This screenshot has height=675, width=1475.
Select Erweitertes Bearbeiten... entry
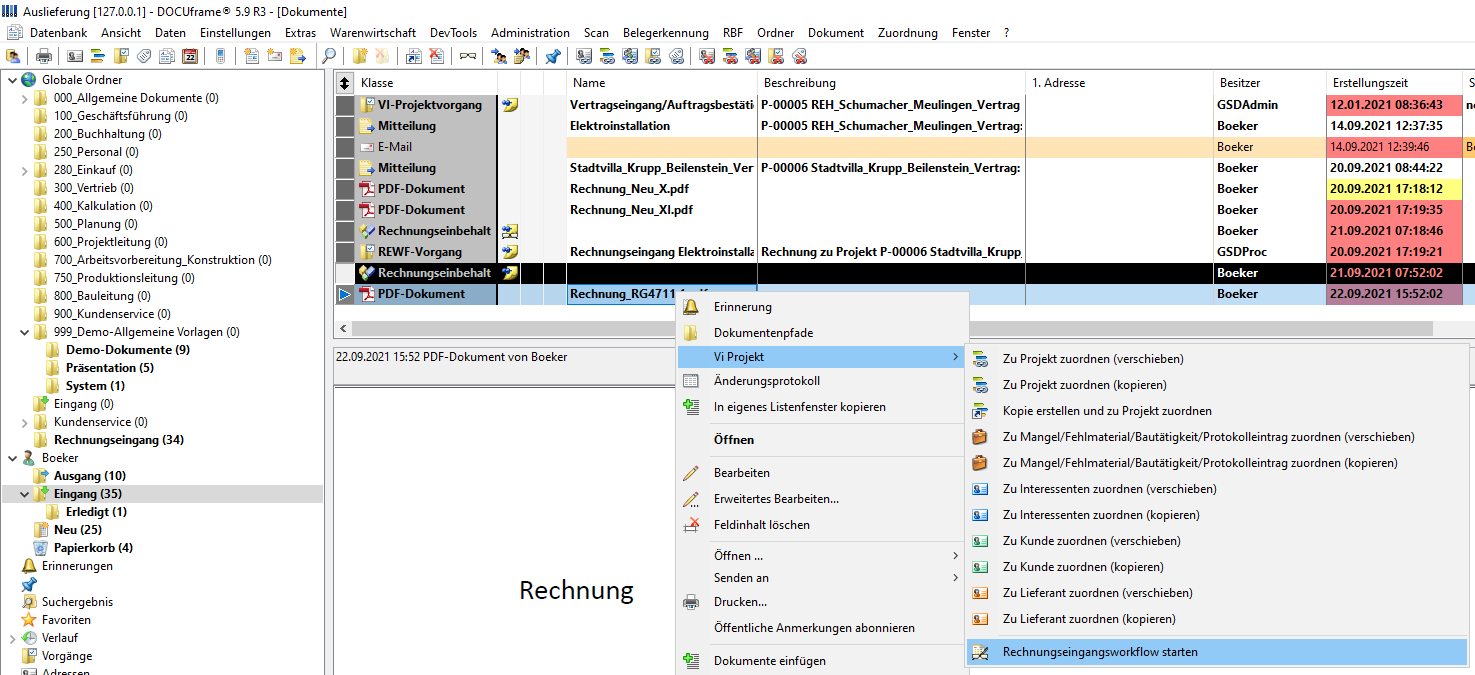[x=823, y=499]
